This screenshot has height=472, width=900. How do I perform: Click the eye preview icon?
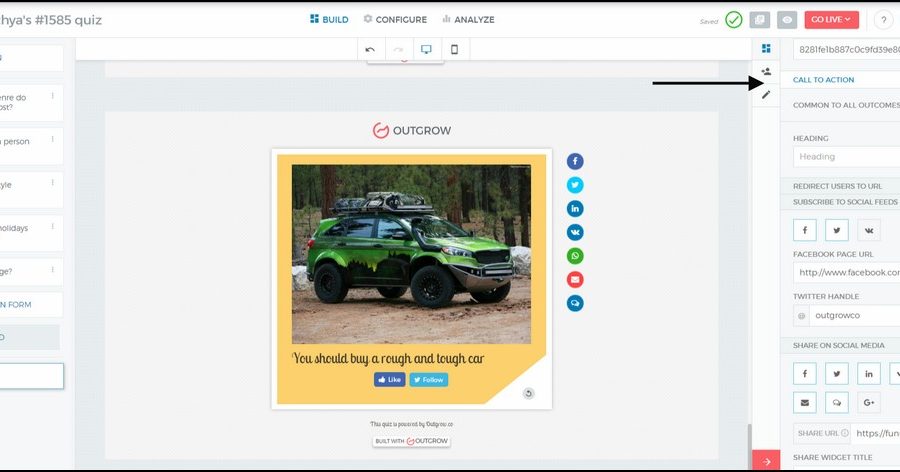[x=788, y=19]
